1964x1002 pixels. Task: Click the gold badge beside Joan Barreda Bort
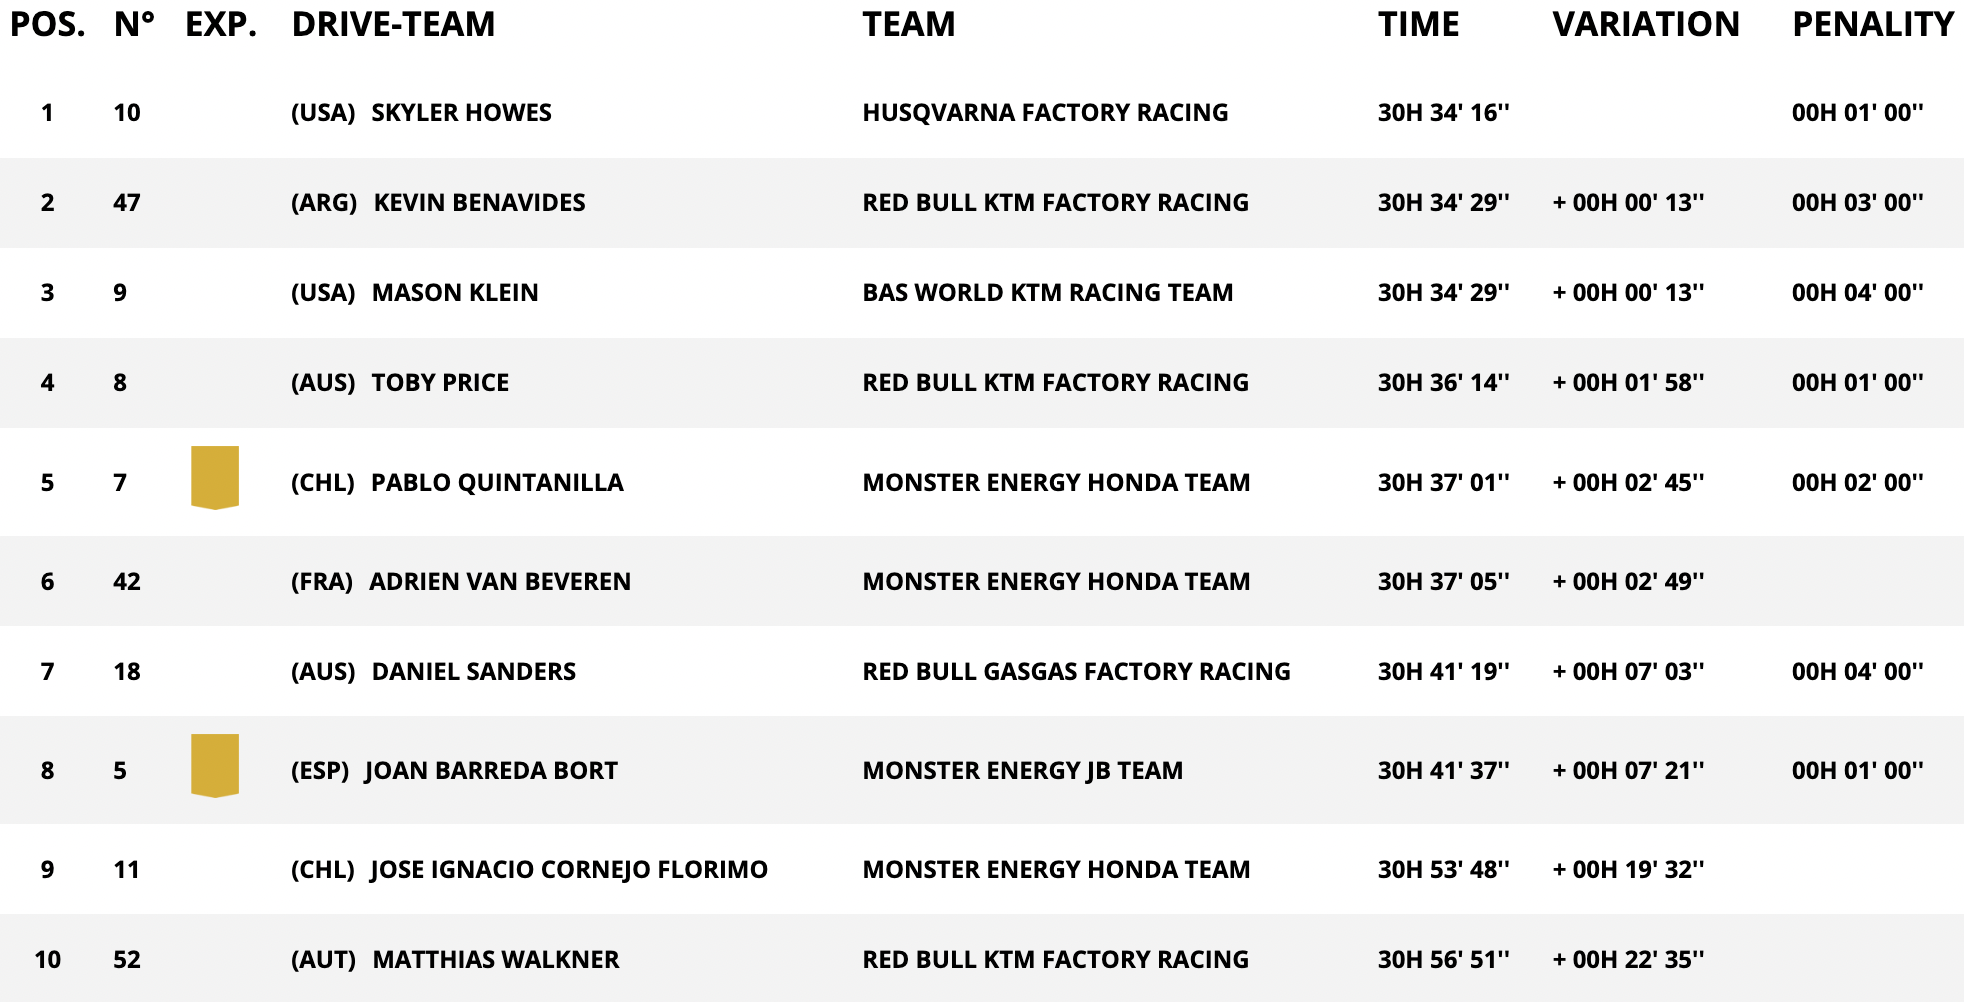pyautogui.click(x=215, y=765)
